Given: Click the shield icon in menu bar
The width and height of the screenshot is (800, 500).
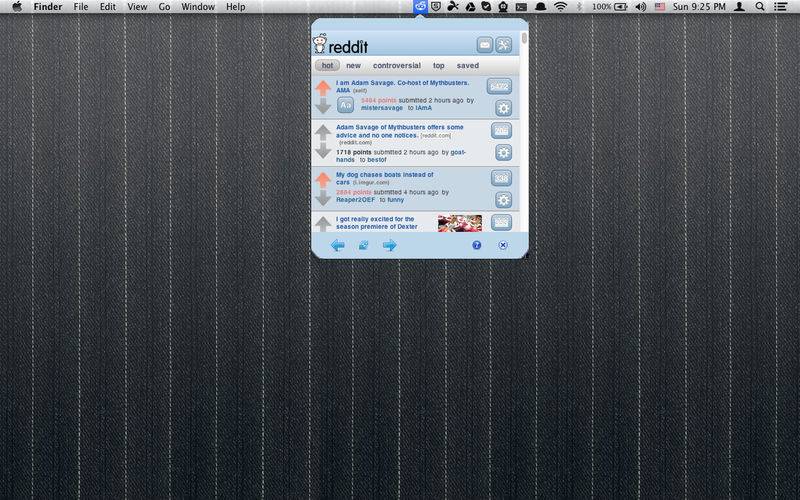Looking at the screenshot, I should [x=436, y=7].
